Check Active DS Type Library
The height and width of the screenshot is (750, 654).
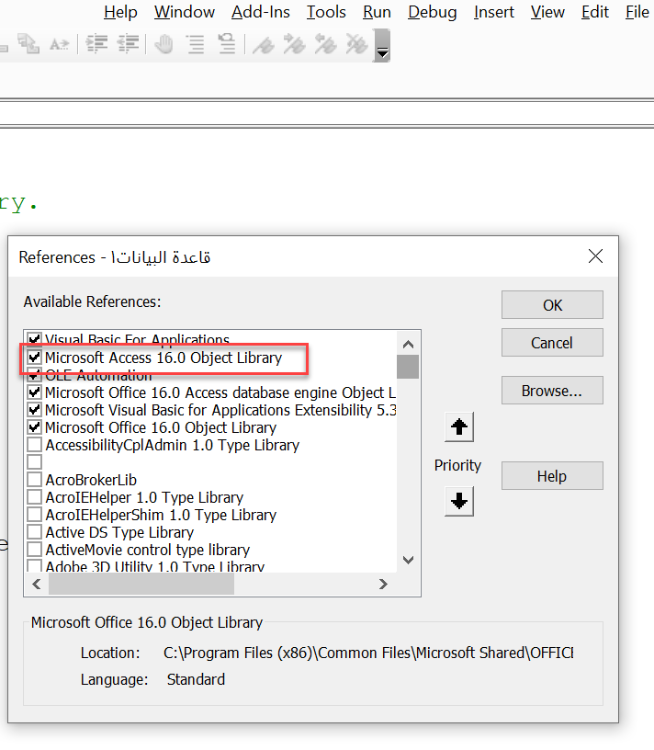pyautogui.click(x=34, y=532)
